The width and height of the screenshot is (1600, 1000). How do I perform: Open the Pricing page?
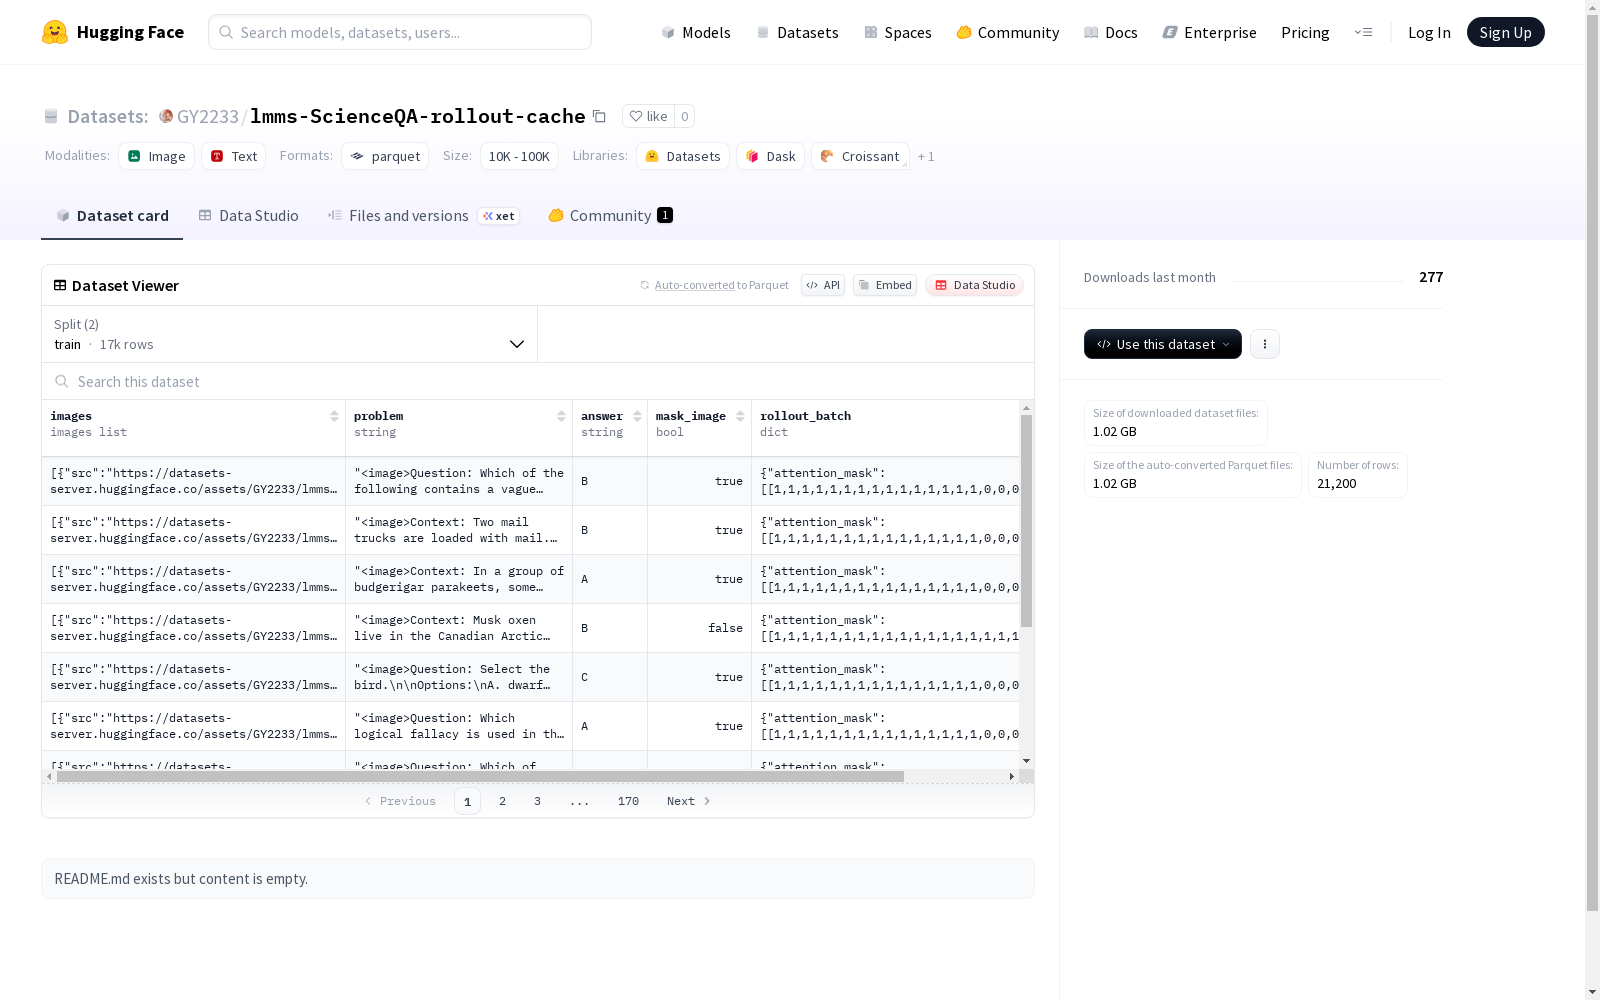pos(1305,32)
